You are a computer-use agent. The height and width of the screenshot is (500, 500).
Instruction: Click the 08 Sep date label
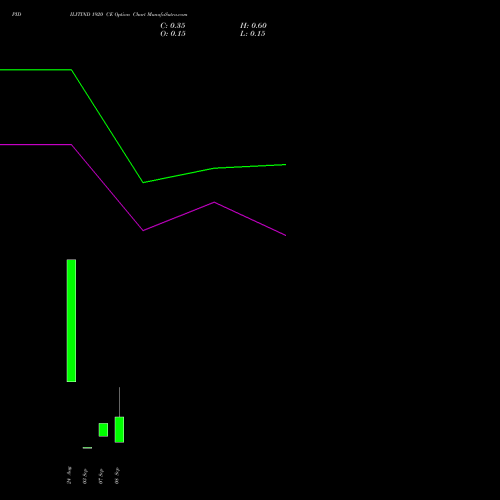117,476
